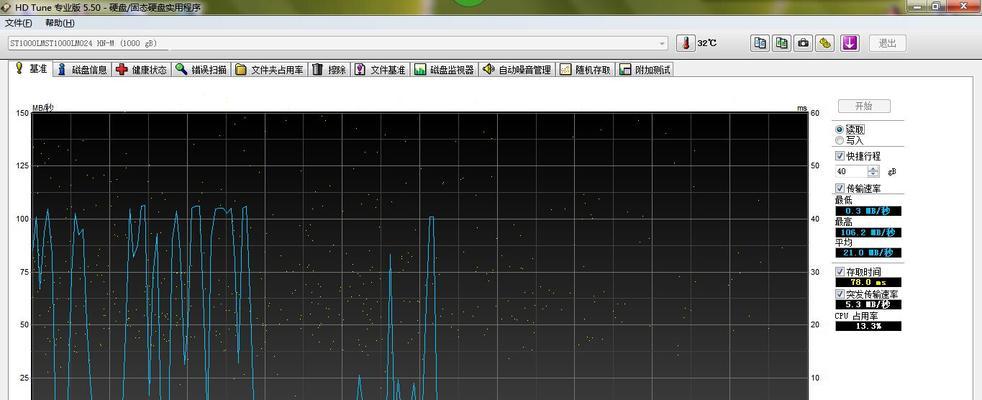Click the CPU usage value 13.3%
982x400 pixels.
point(868,326)
